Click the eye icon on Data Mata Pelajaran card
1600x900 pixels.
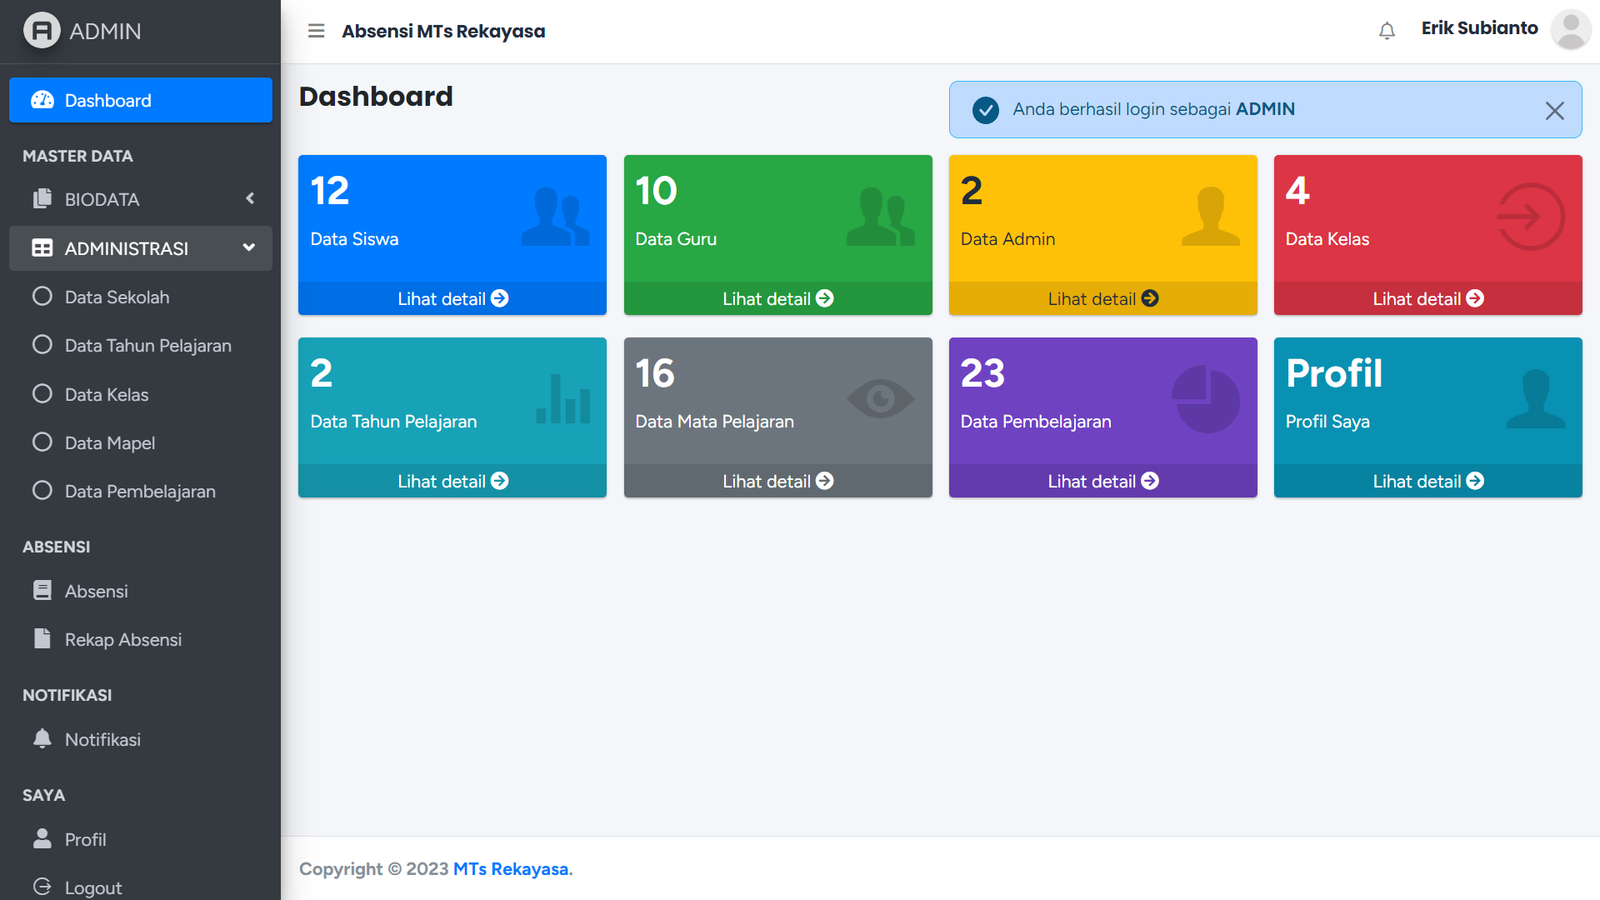click(880, 400)
